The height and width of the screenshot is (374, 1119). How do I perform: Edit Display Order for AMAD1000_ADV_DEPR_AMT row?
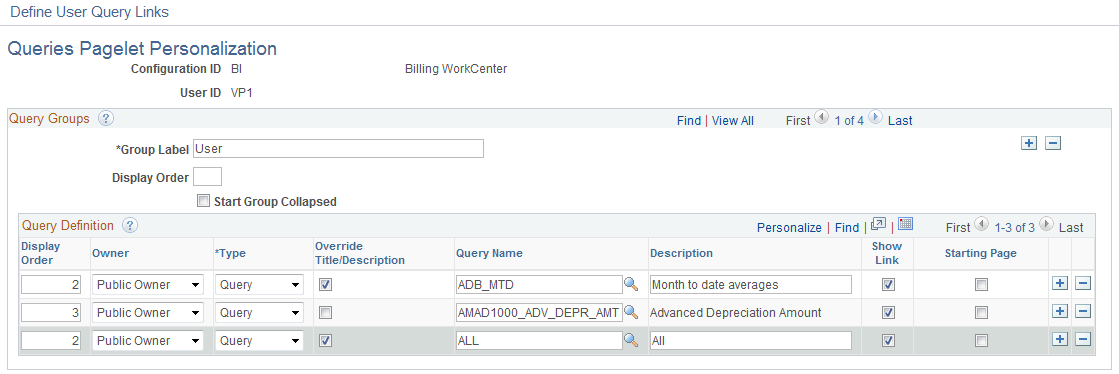pyautogui.click(x=51, y=313)
